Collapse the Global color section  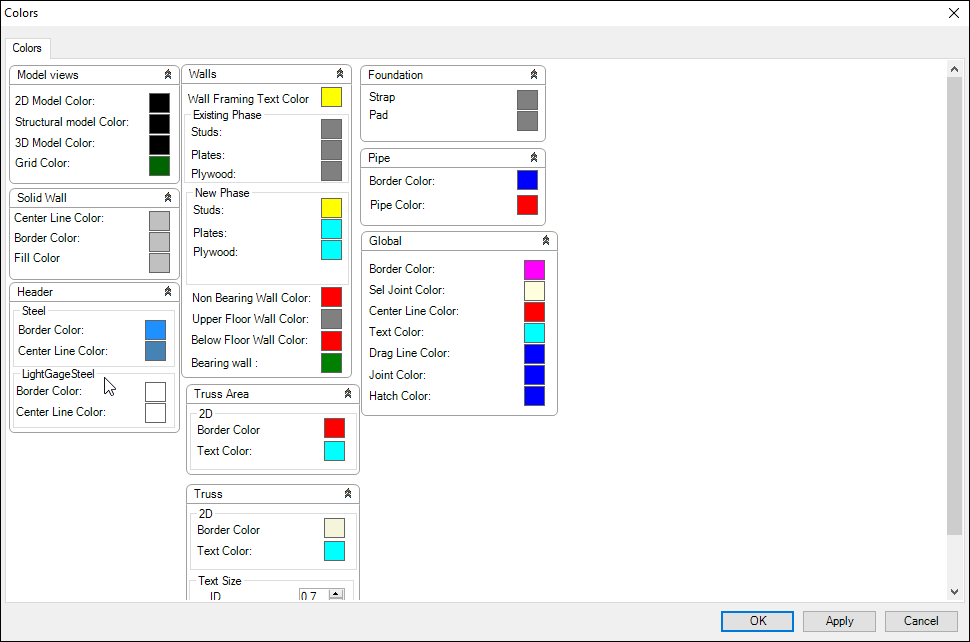(546, 241)
